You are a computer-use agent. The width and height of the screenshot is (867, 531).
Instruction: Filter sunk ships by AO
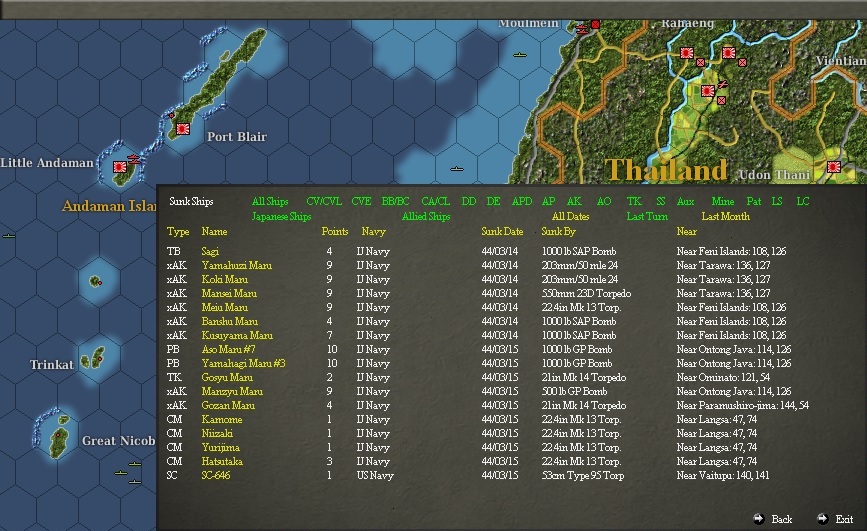coord(604,201)
